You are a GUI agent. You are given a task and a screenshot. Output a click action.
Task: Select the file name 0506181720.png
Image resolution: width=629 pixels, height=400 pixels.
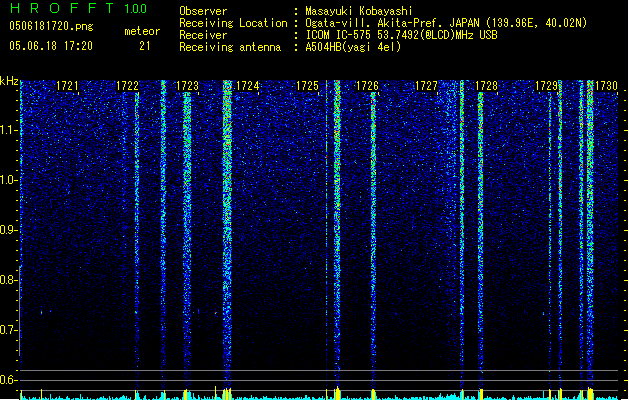[51, 26]
